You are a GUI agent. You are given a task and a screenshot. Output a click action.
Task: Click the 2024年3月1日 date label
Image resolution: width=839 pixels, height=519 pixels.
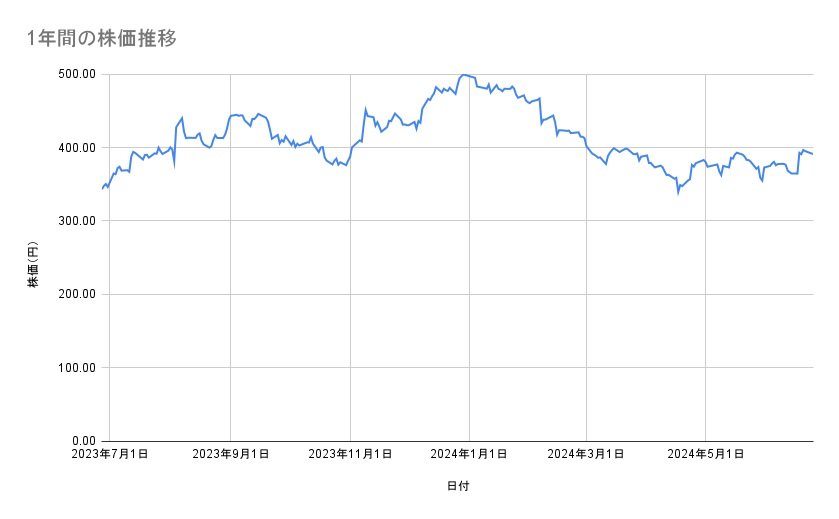coord(587,455)
